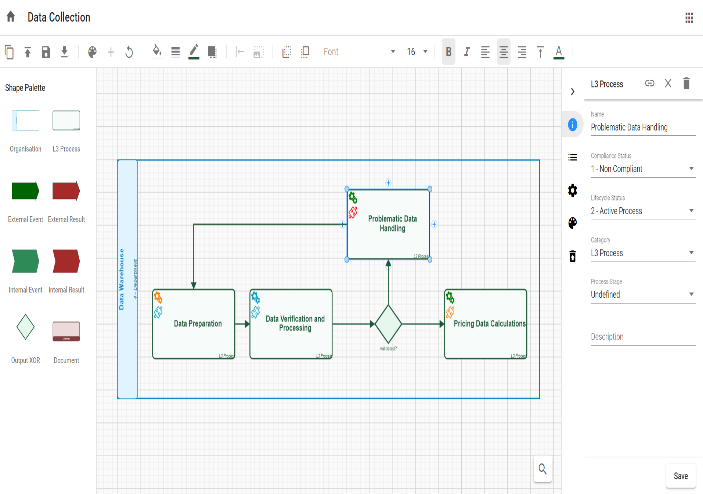Open the magnifier search button on canvas

pyautogui.click(x=542, y=468)
